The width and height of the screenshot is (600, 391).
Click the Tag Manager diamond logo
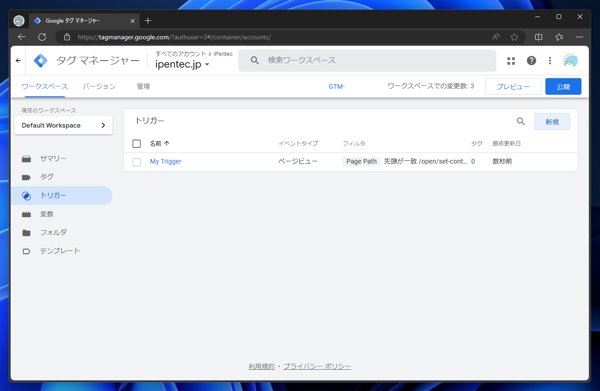click(x=41, y=60)
